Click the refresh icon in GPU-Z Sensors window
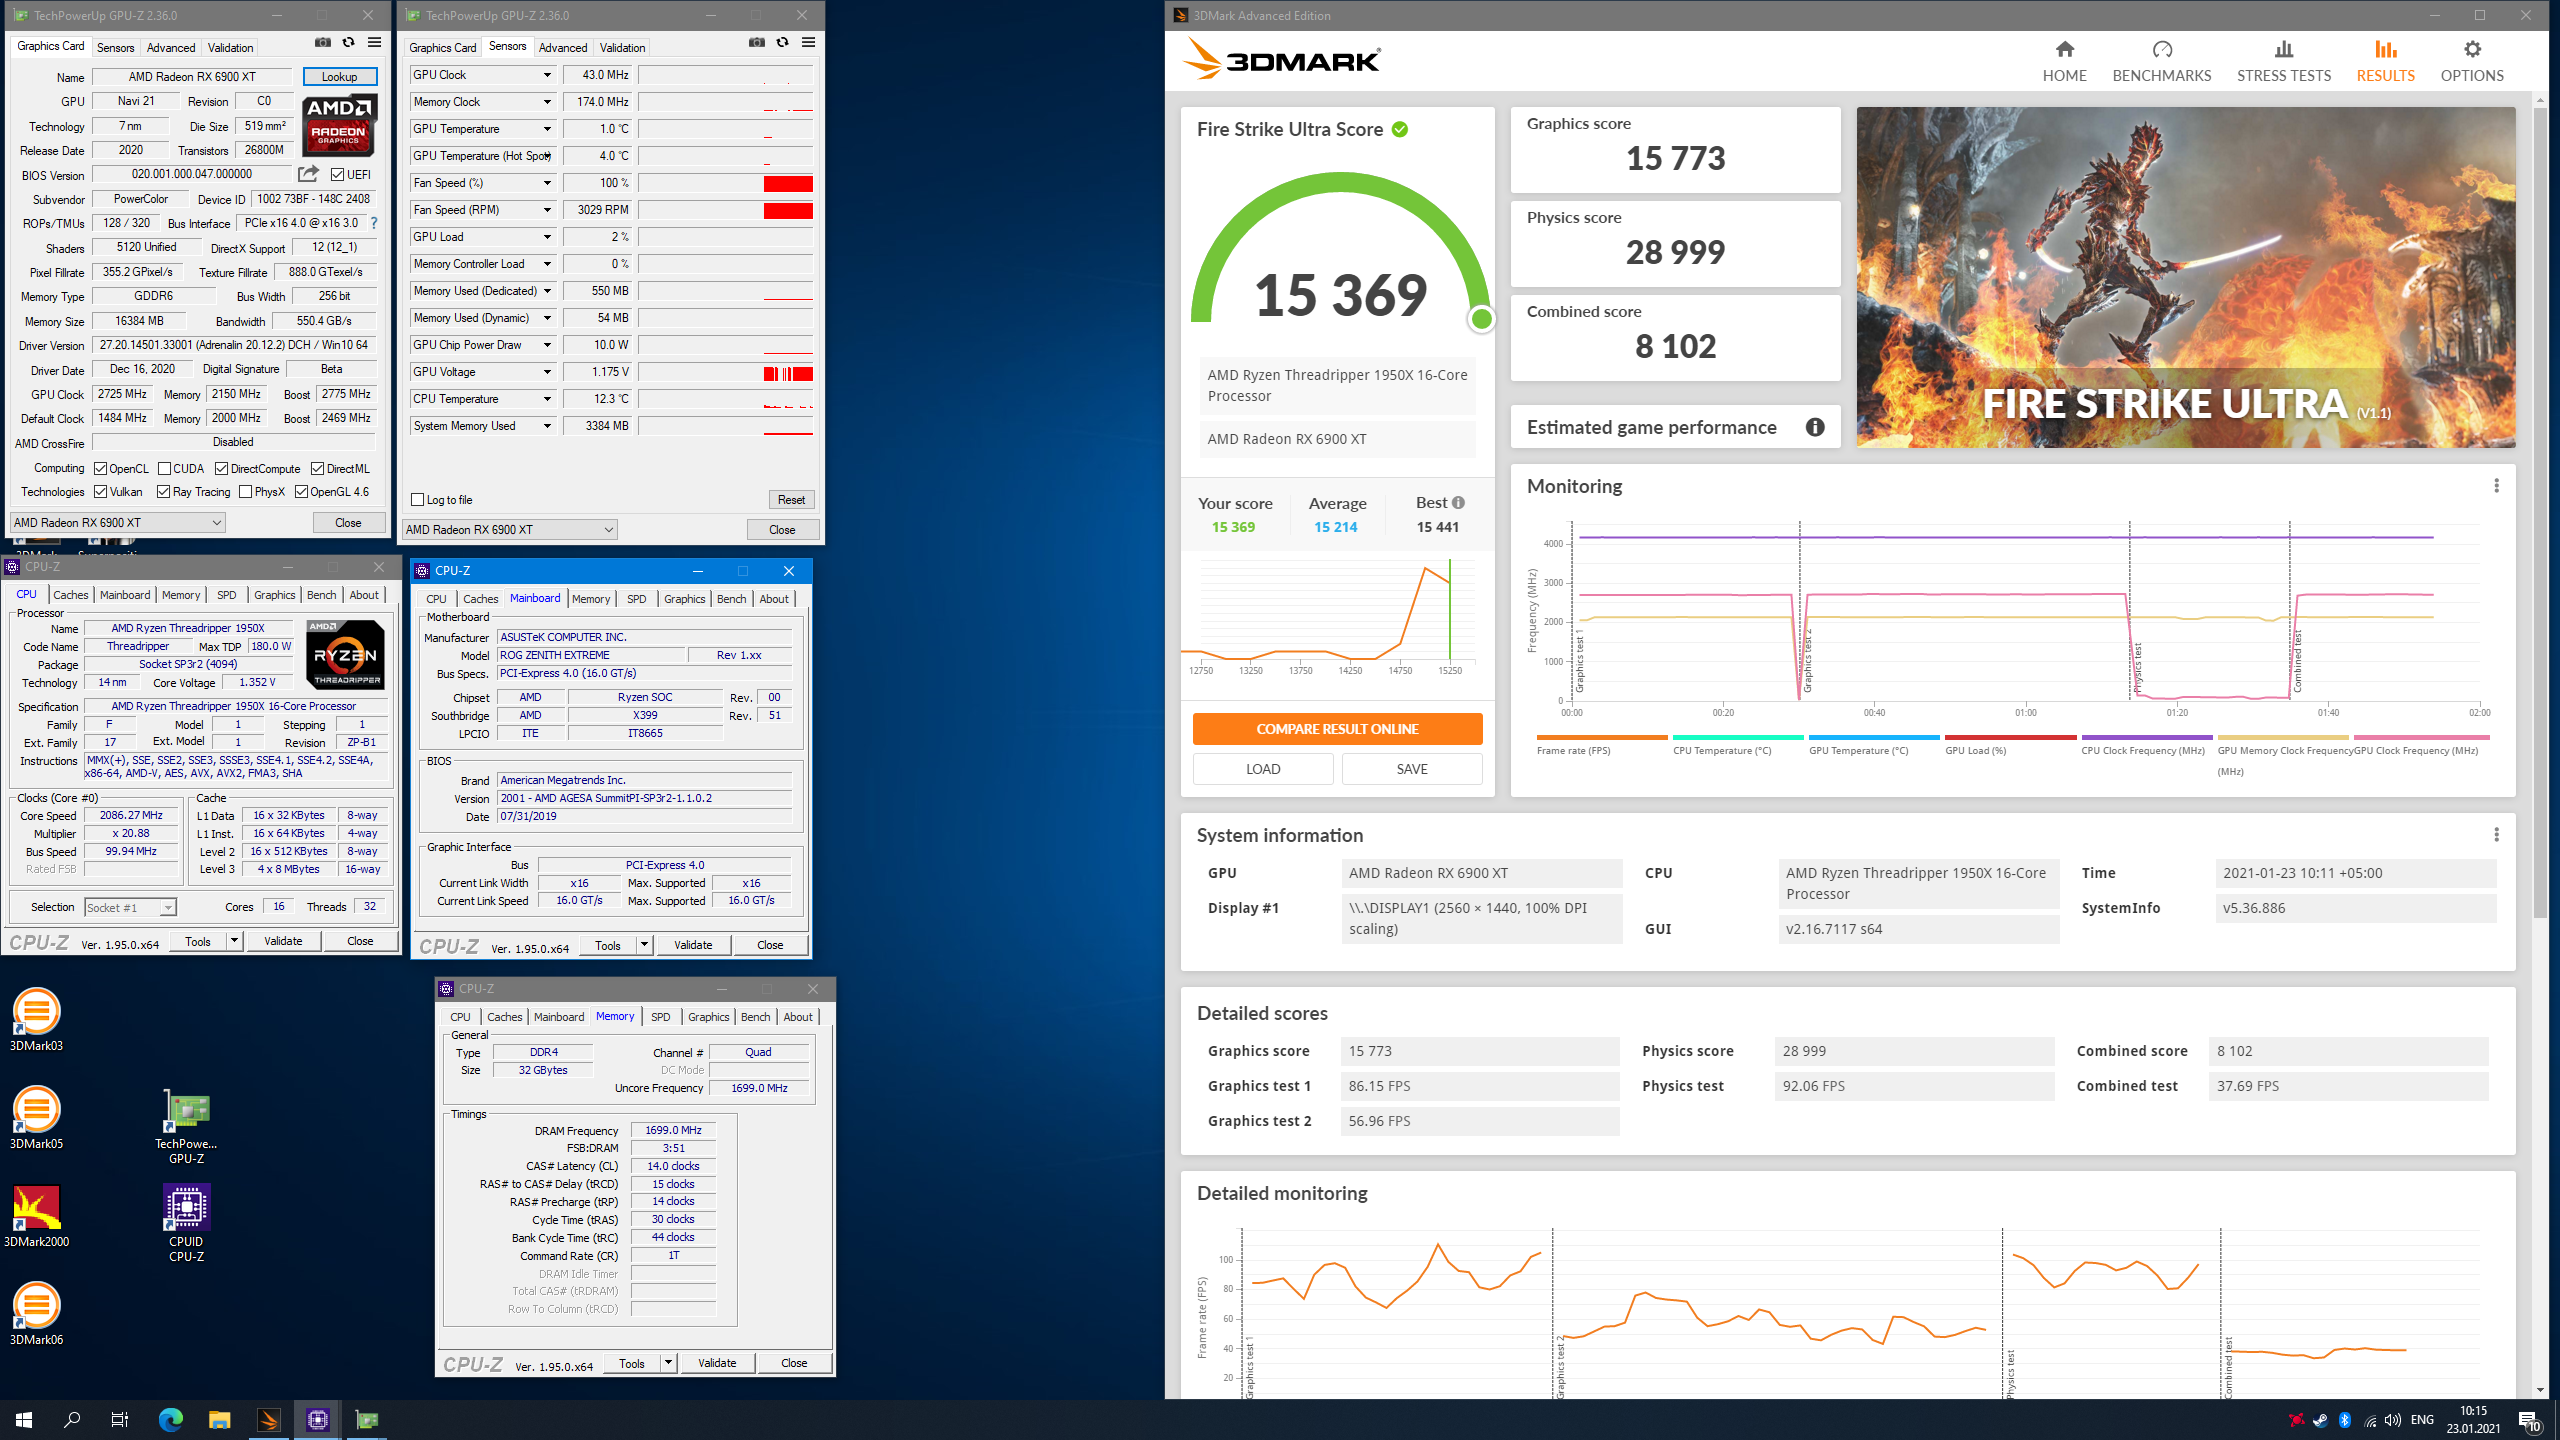The image size is (2560, 1440). 782,43
